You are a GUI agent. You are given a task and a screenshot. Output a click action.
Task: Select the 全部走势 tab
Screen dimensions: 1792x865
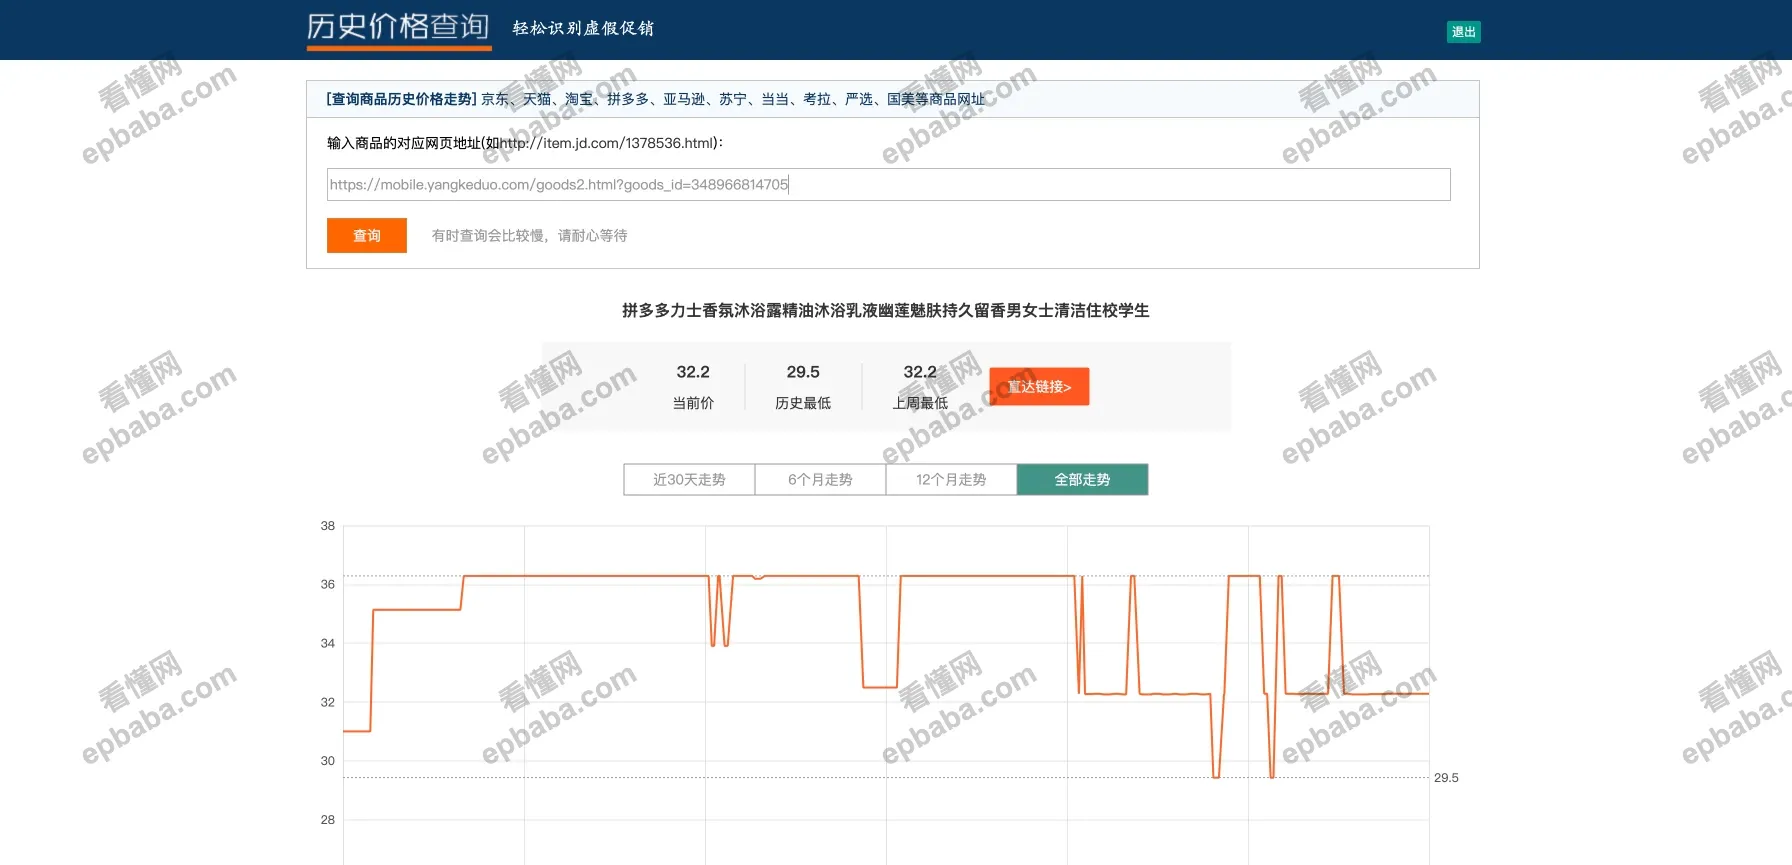coord(1082,479)
